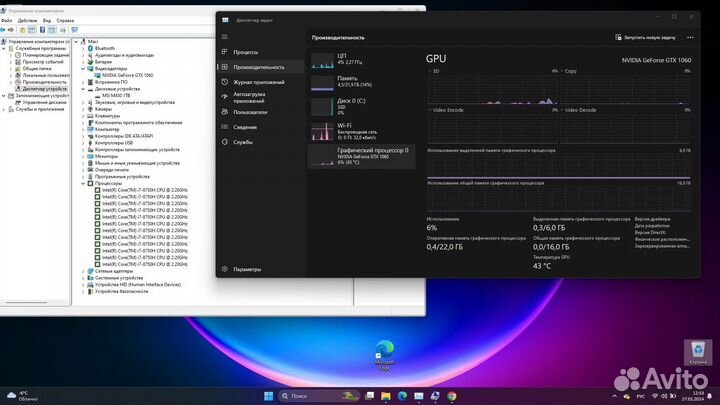Select Task Scheduler in left tree
This screenshot has width=720, height=405.
coord(45,55)
